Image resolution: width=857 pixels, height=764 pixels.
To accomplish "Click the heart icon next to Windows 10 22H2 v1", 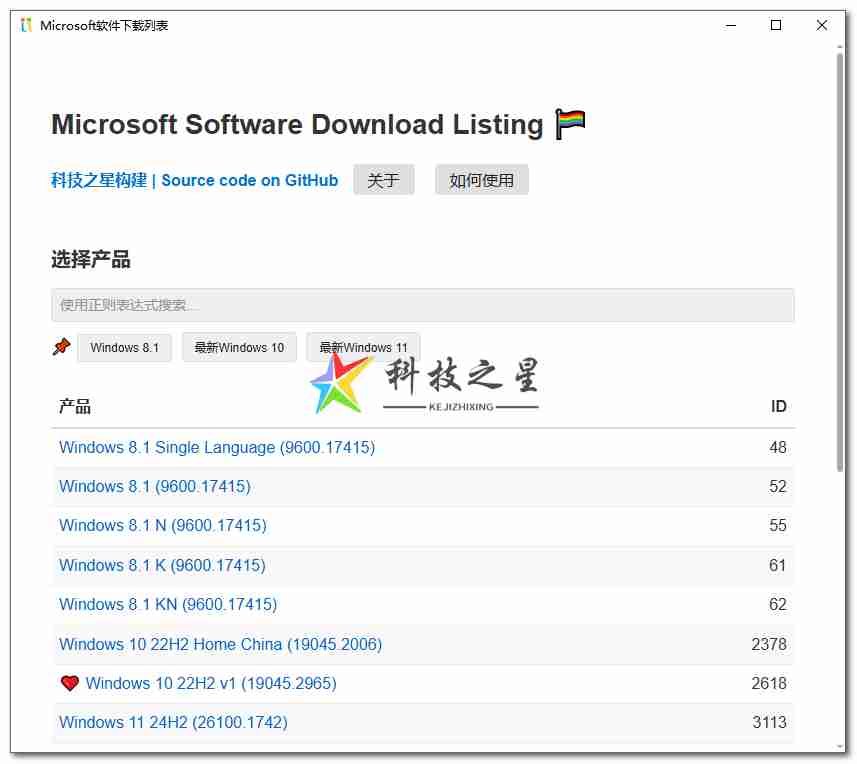I will [x=68, y=683].
